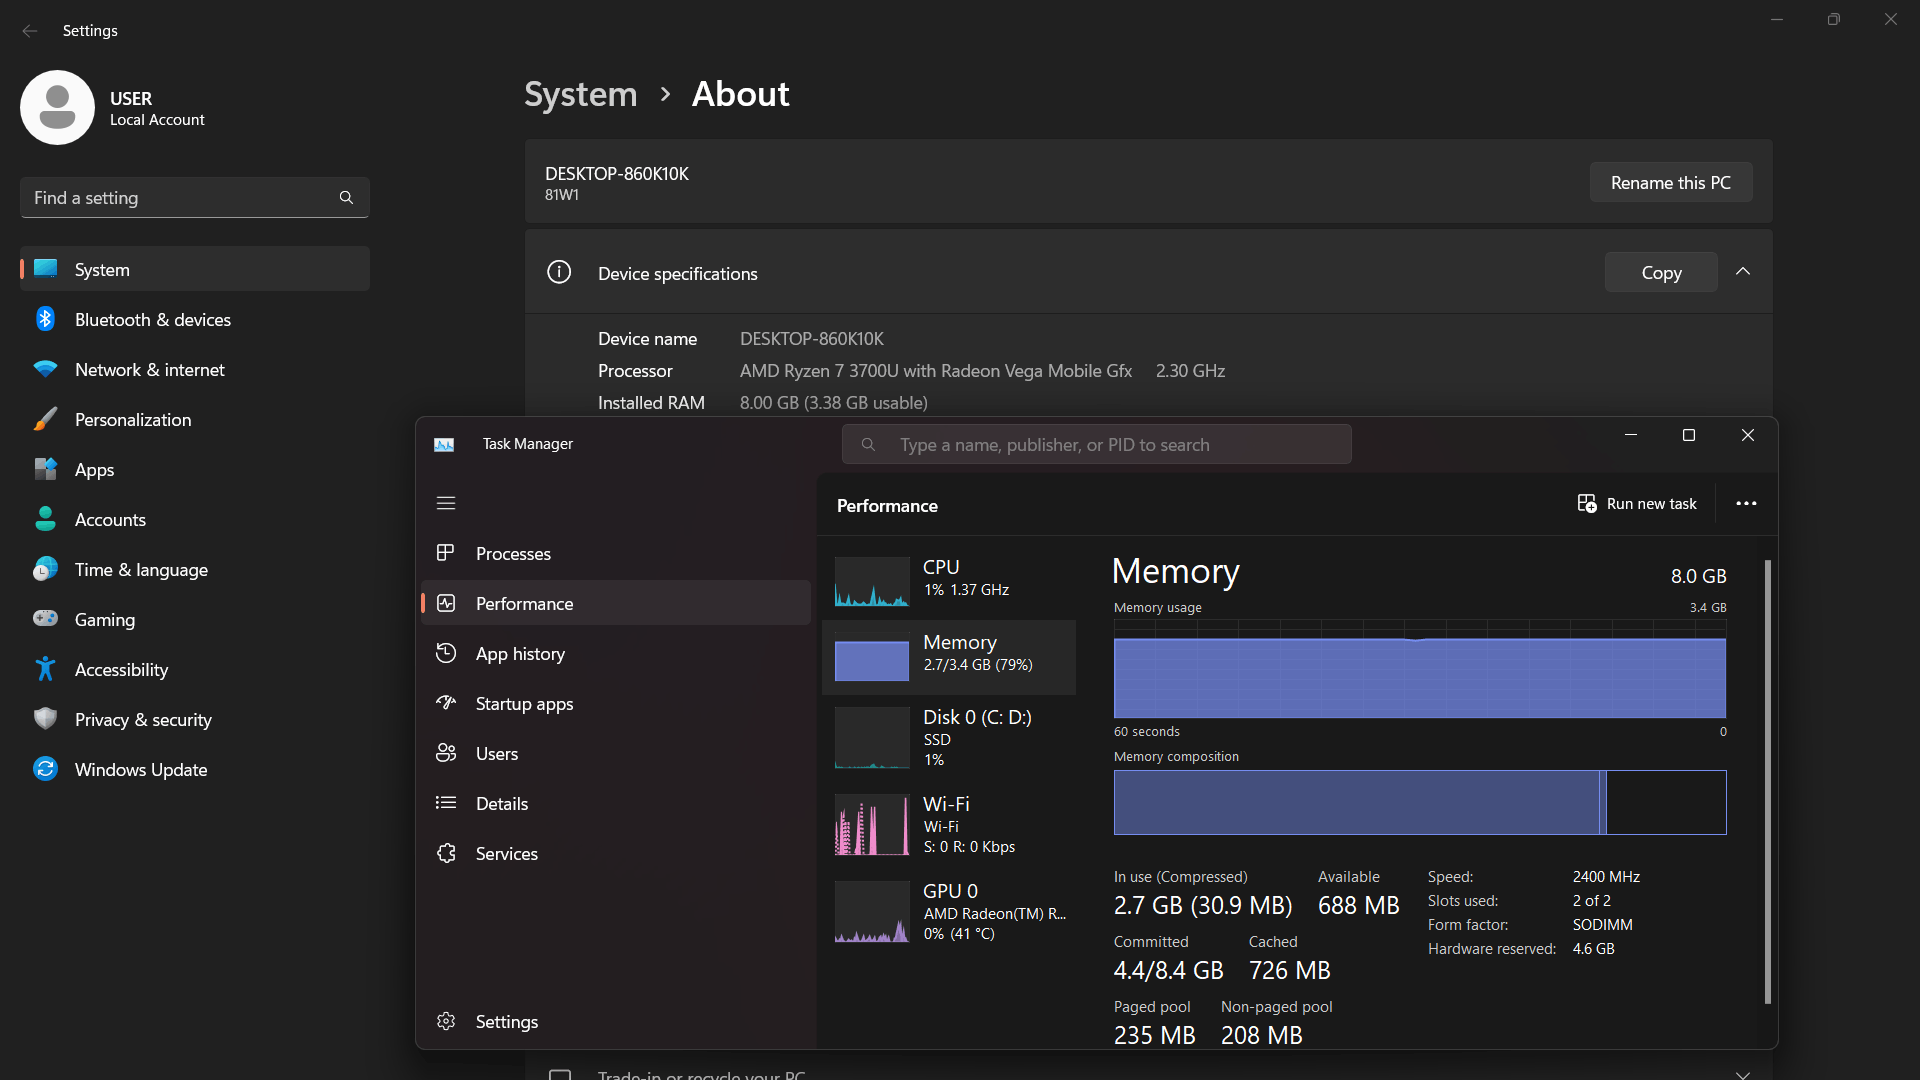Screen dimensions: 1920x1080
Task: Click the Personalization paintbrush icon
Action: pyautogui.click(x=45, y=419)
